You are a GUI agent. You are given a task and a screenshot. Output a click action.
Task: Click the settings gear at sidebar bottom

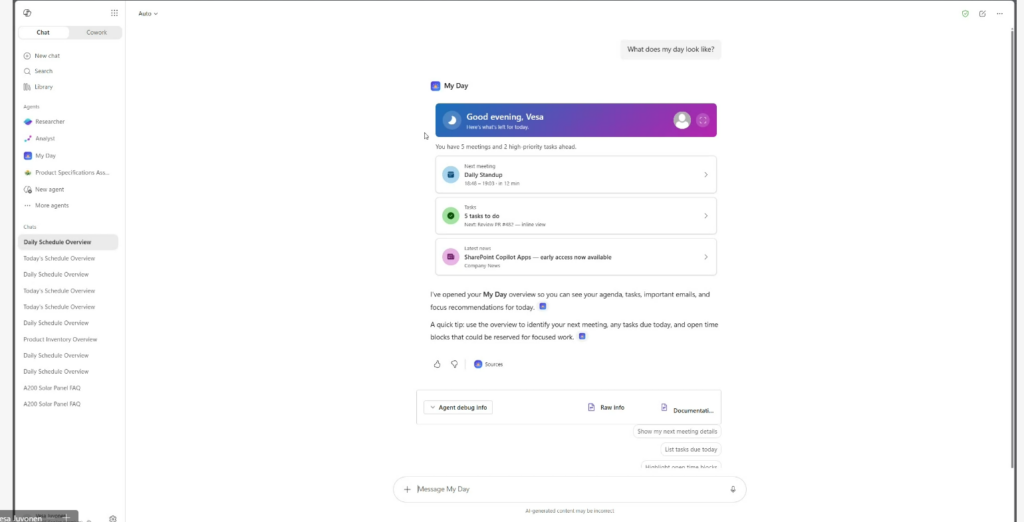[x=112, y=519]
